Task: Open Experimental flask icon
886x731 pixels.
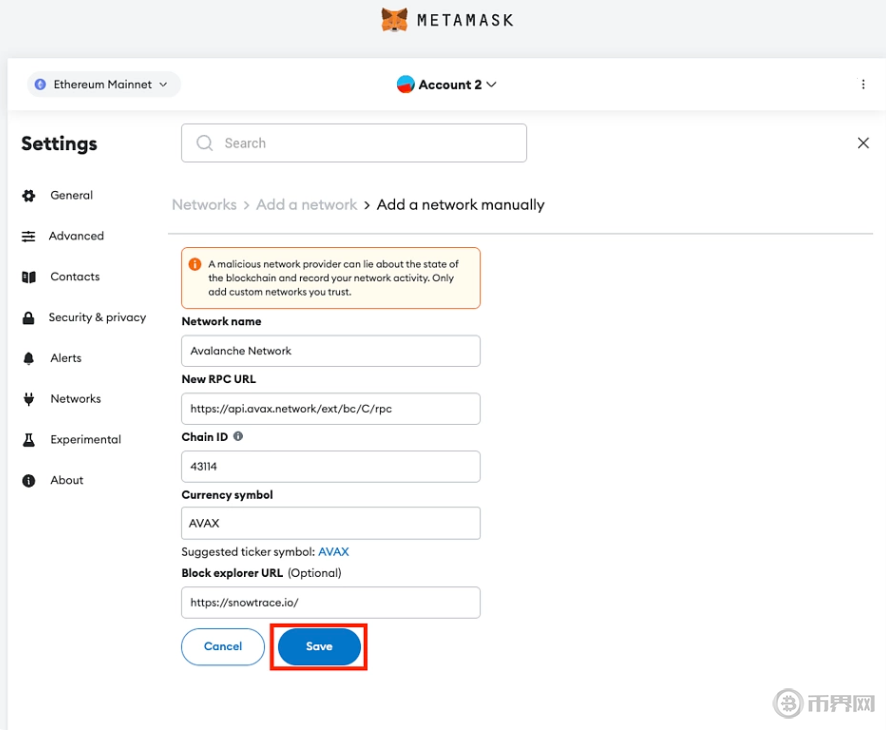Action: [29, 440]
